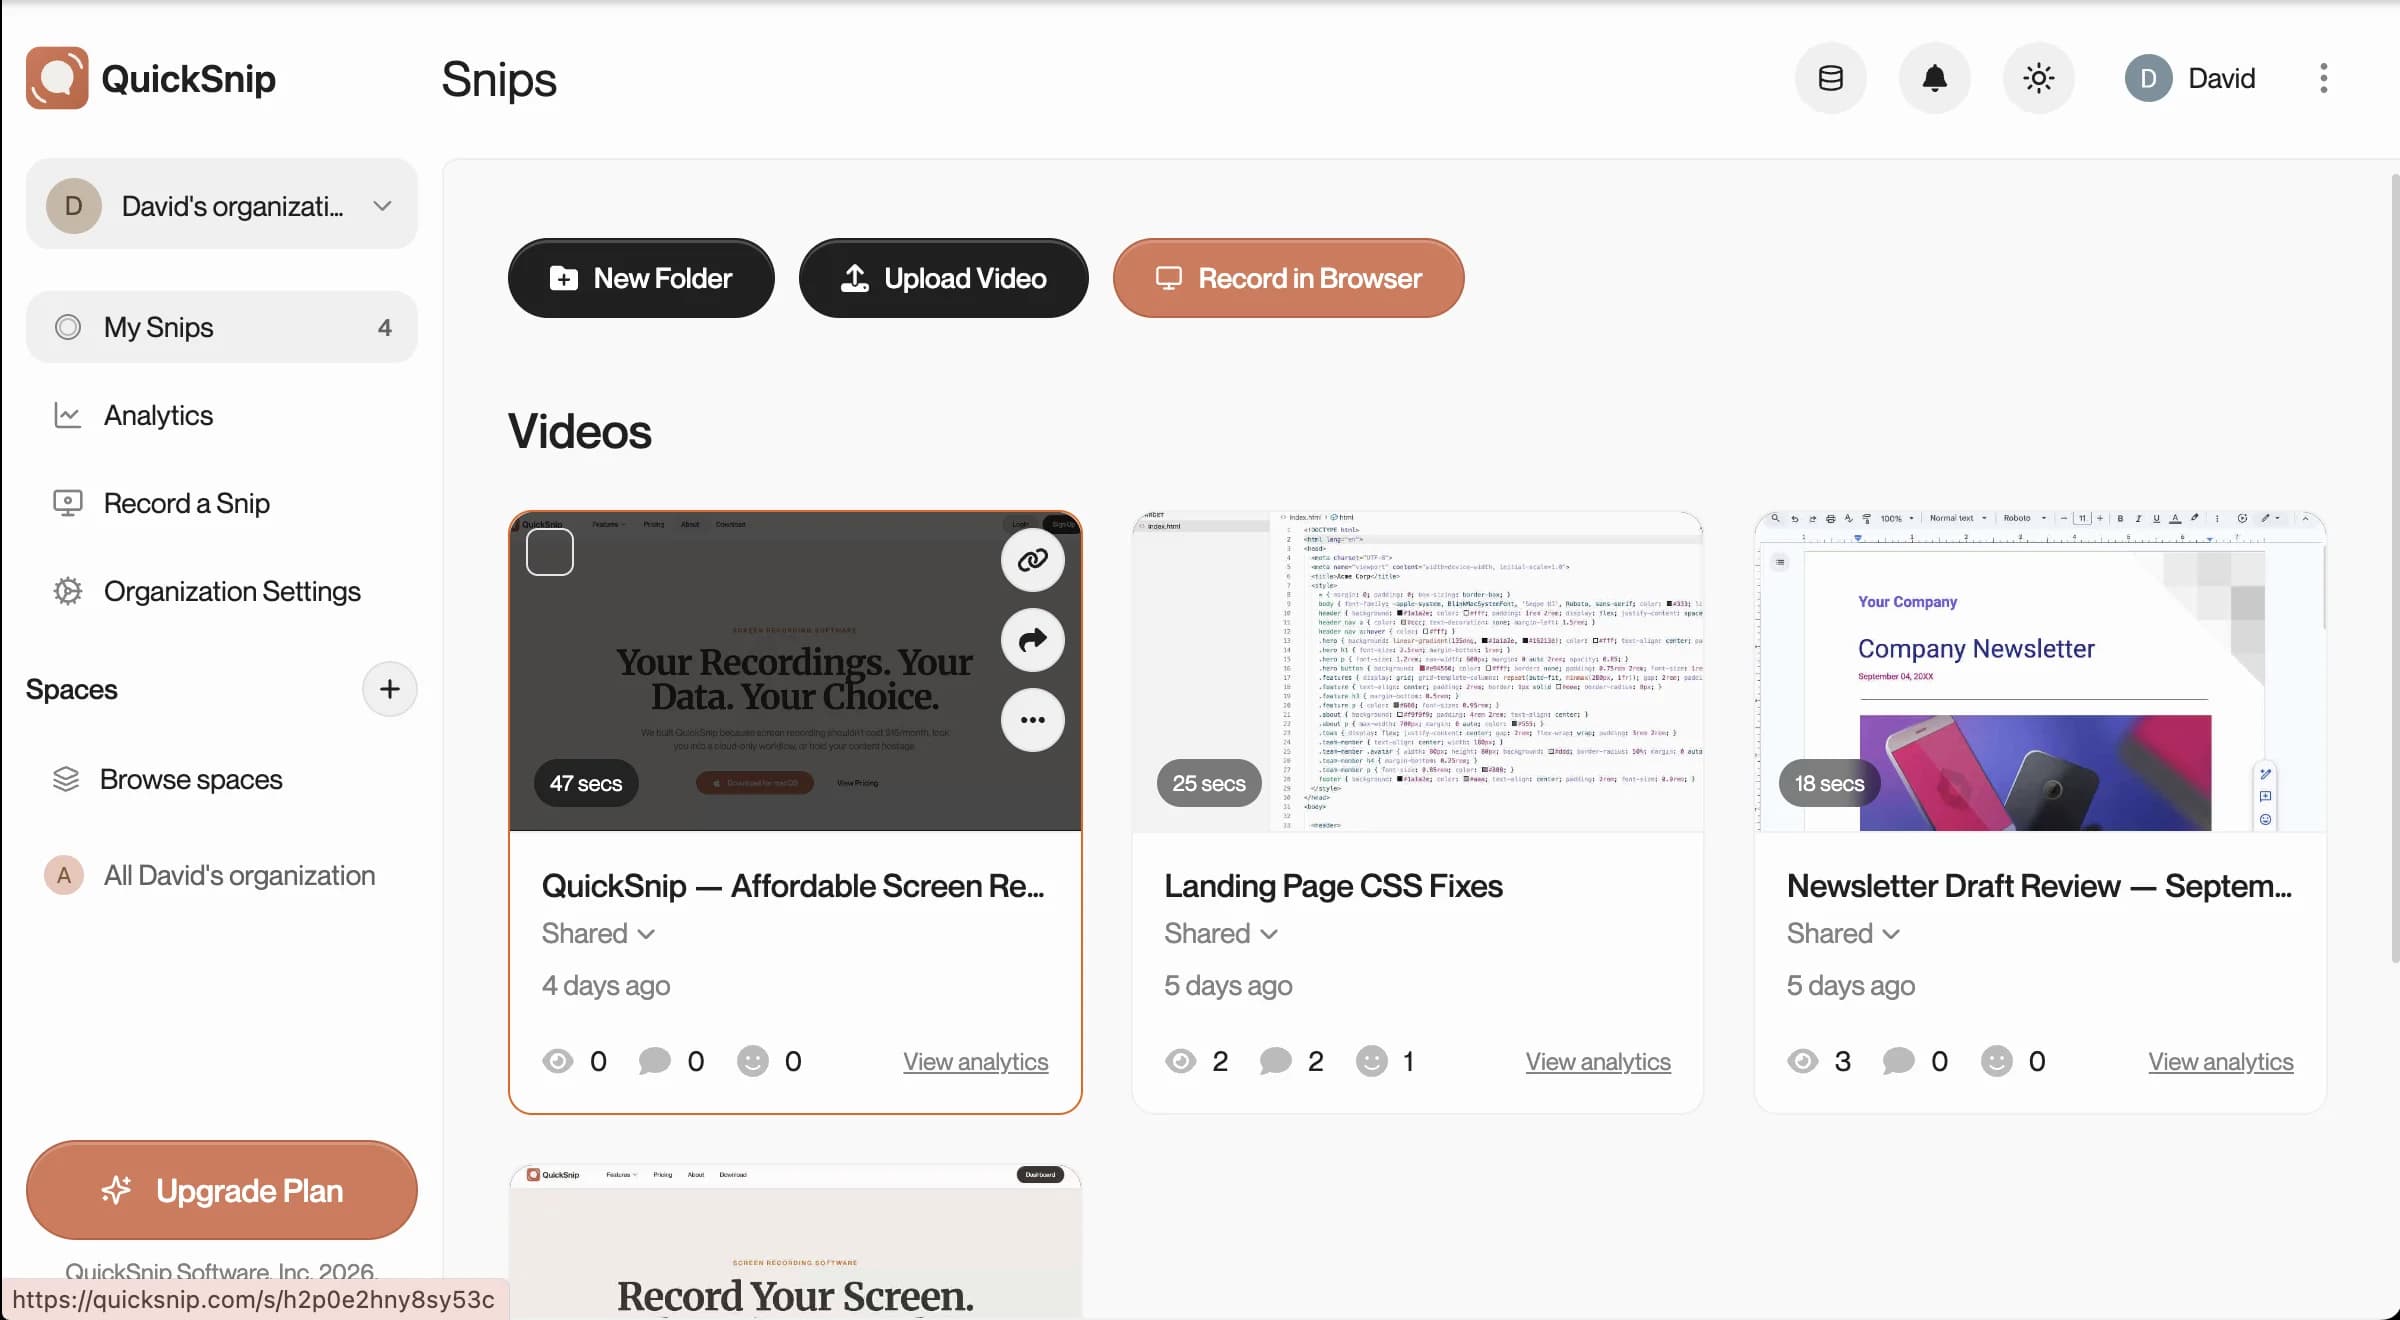Click the storage database icon in the top bar
The width and height of the screenshot is (2400, 1320).
point(1830,77)
